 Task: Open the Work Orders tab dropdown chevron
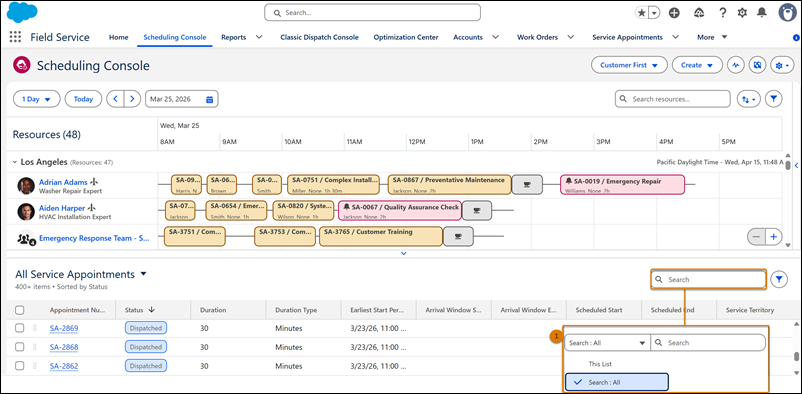point(571,37)
